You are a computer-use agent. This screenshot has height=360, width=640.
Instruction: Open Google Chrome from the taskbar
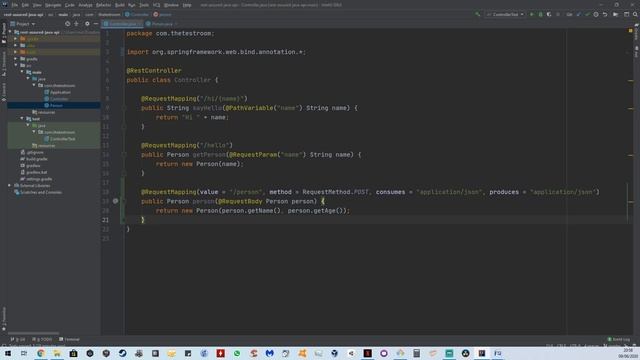click(x=40, y=353)
